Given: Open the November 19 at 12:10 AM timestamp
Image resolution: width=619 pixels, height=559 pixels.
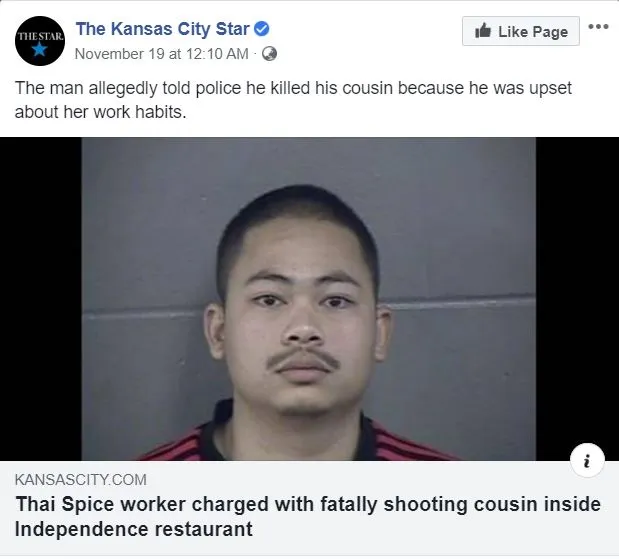Looking at the screenshot, I should [x=161, y=54].
